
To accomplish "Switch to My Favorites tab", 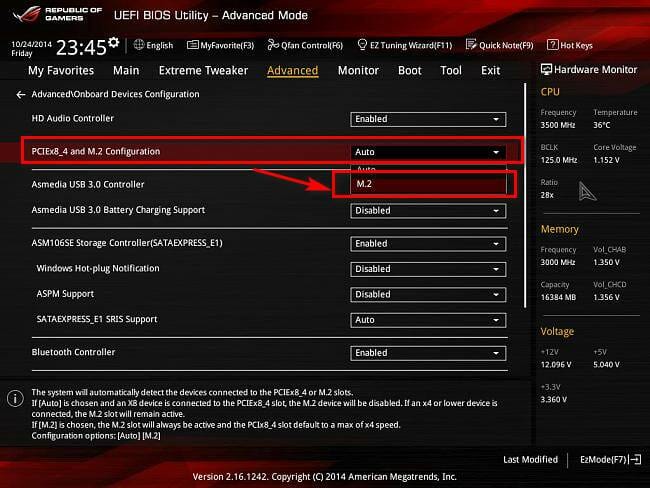I will 61,70.
